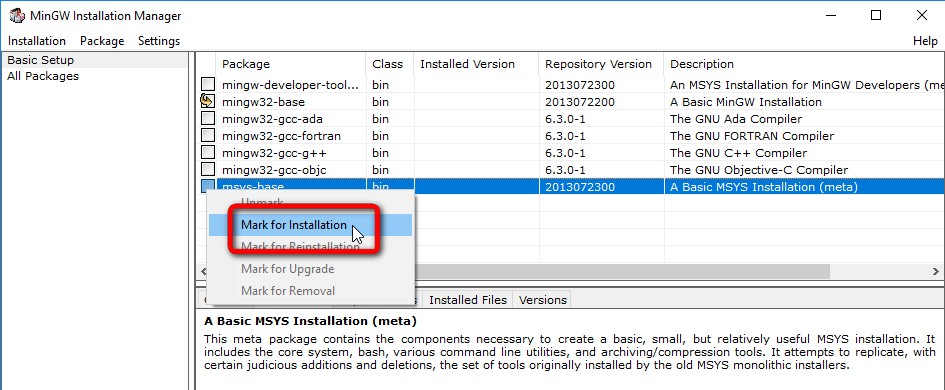The image size is (945, 390).
Task: Click the MinGW app icon in title bar
Action: click(x=17, y=16)
